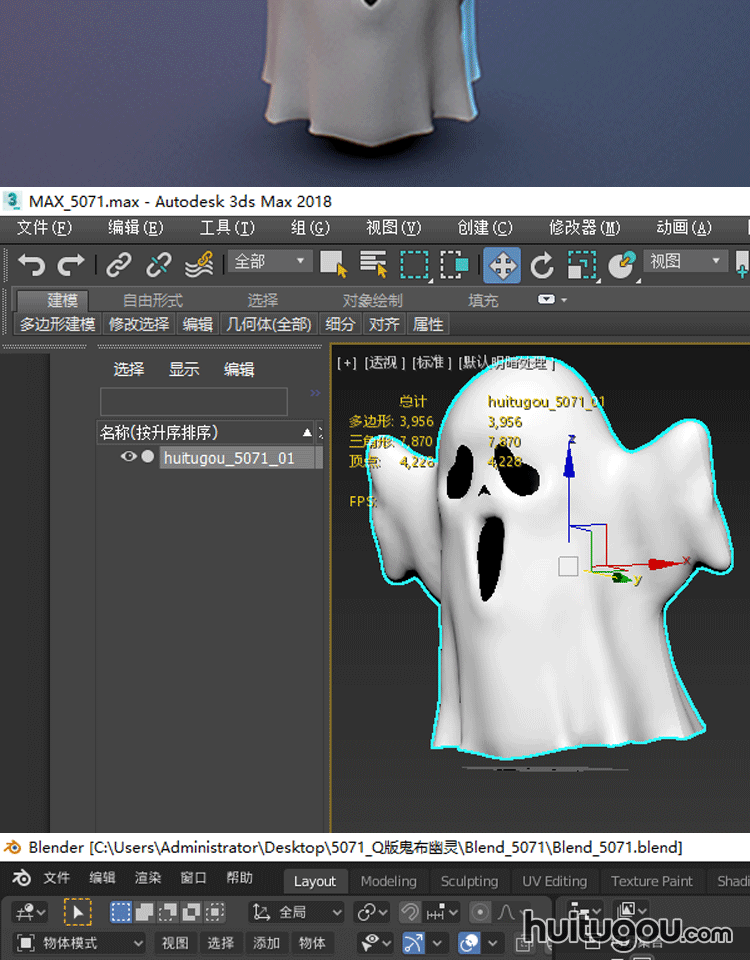Click the Redo arrow in 3ds Max toolbar
Image resolution: width=750 pixels, height=960 pixels.
coord(71,264)
